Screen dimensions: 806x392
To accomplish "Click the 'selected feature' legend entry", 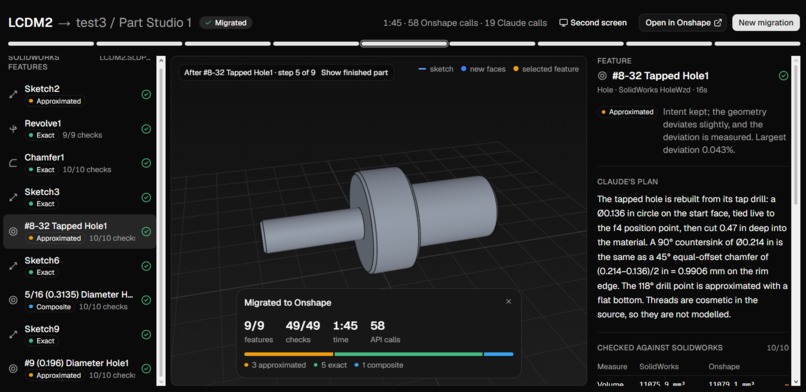I will 545,69.
